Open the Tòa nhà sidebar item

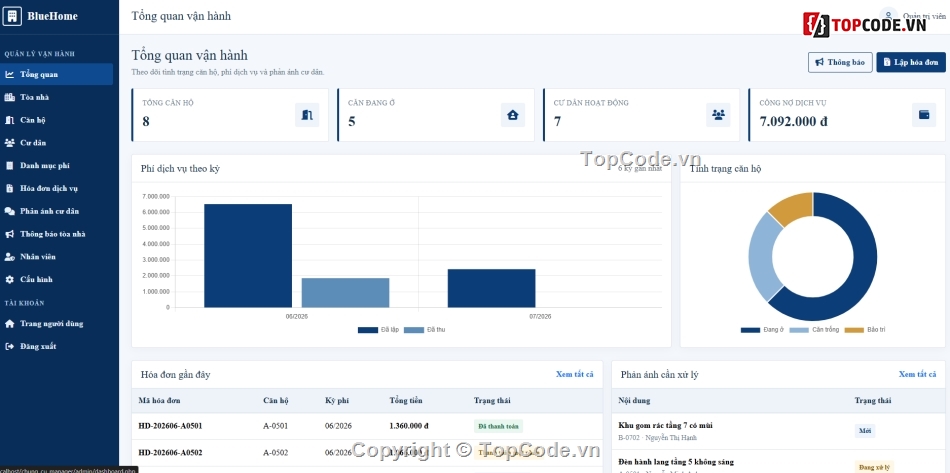pyautogui.click(x=56, y=97)
